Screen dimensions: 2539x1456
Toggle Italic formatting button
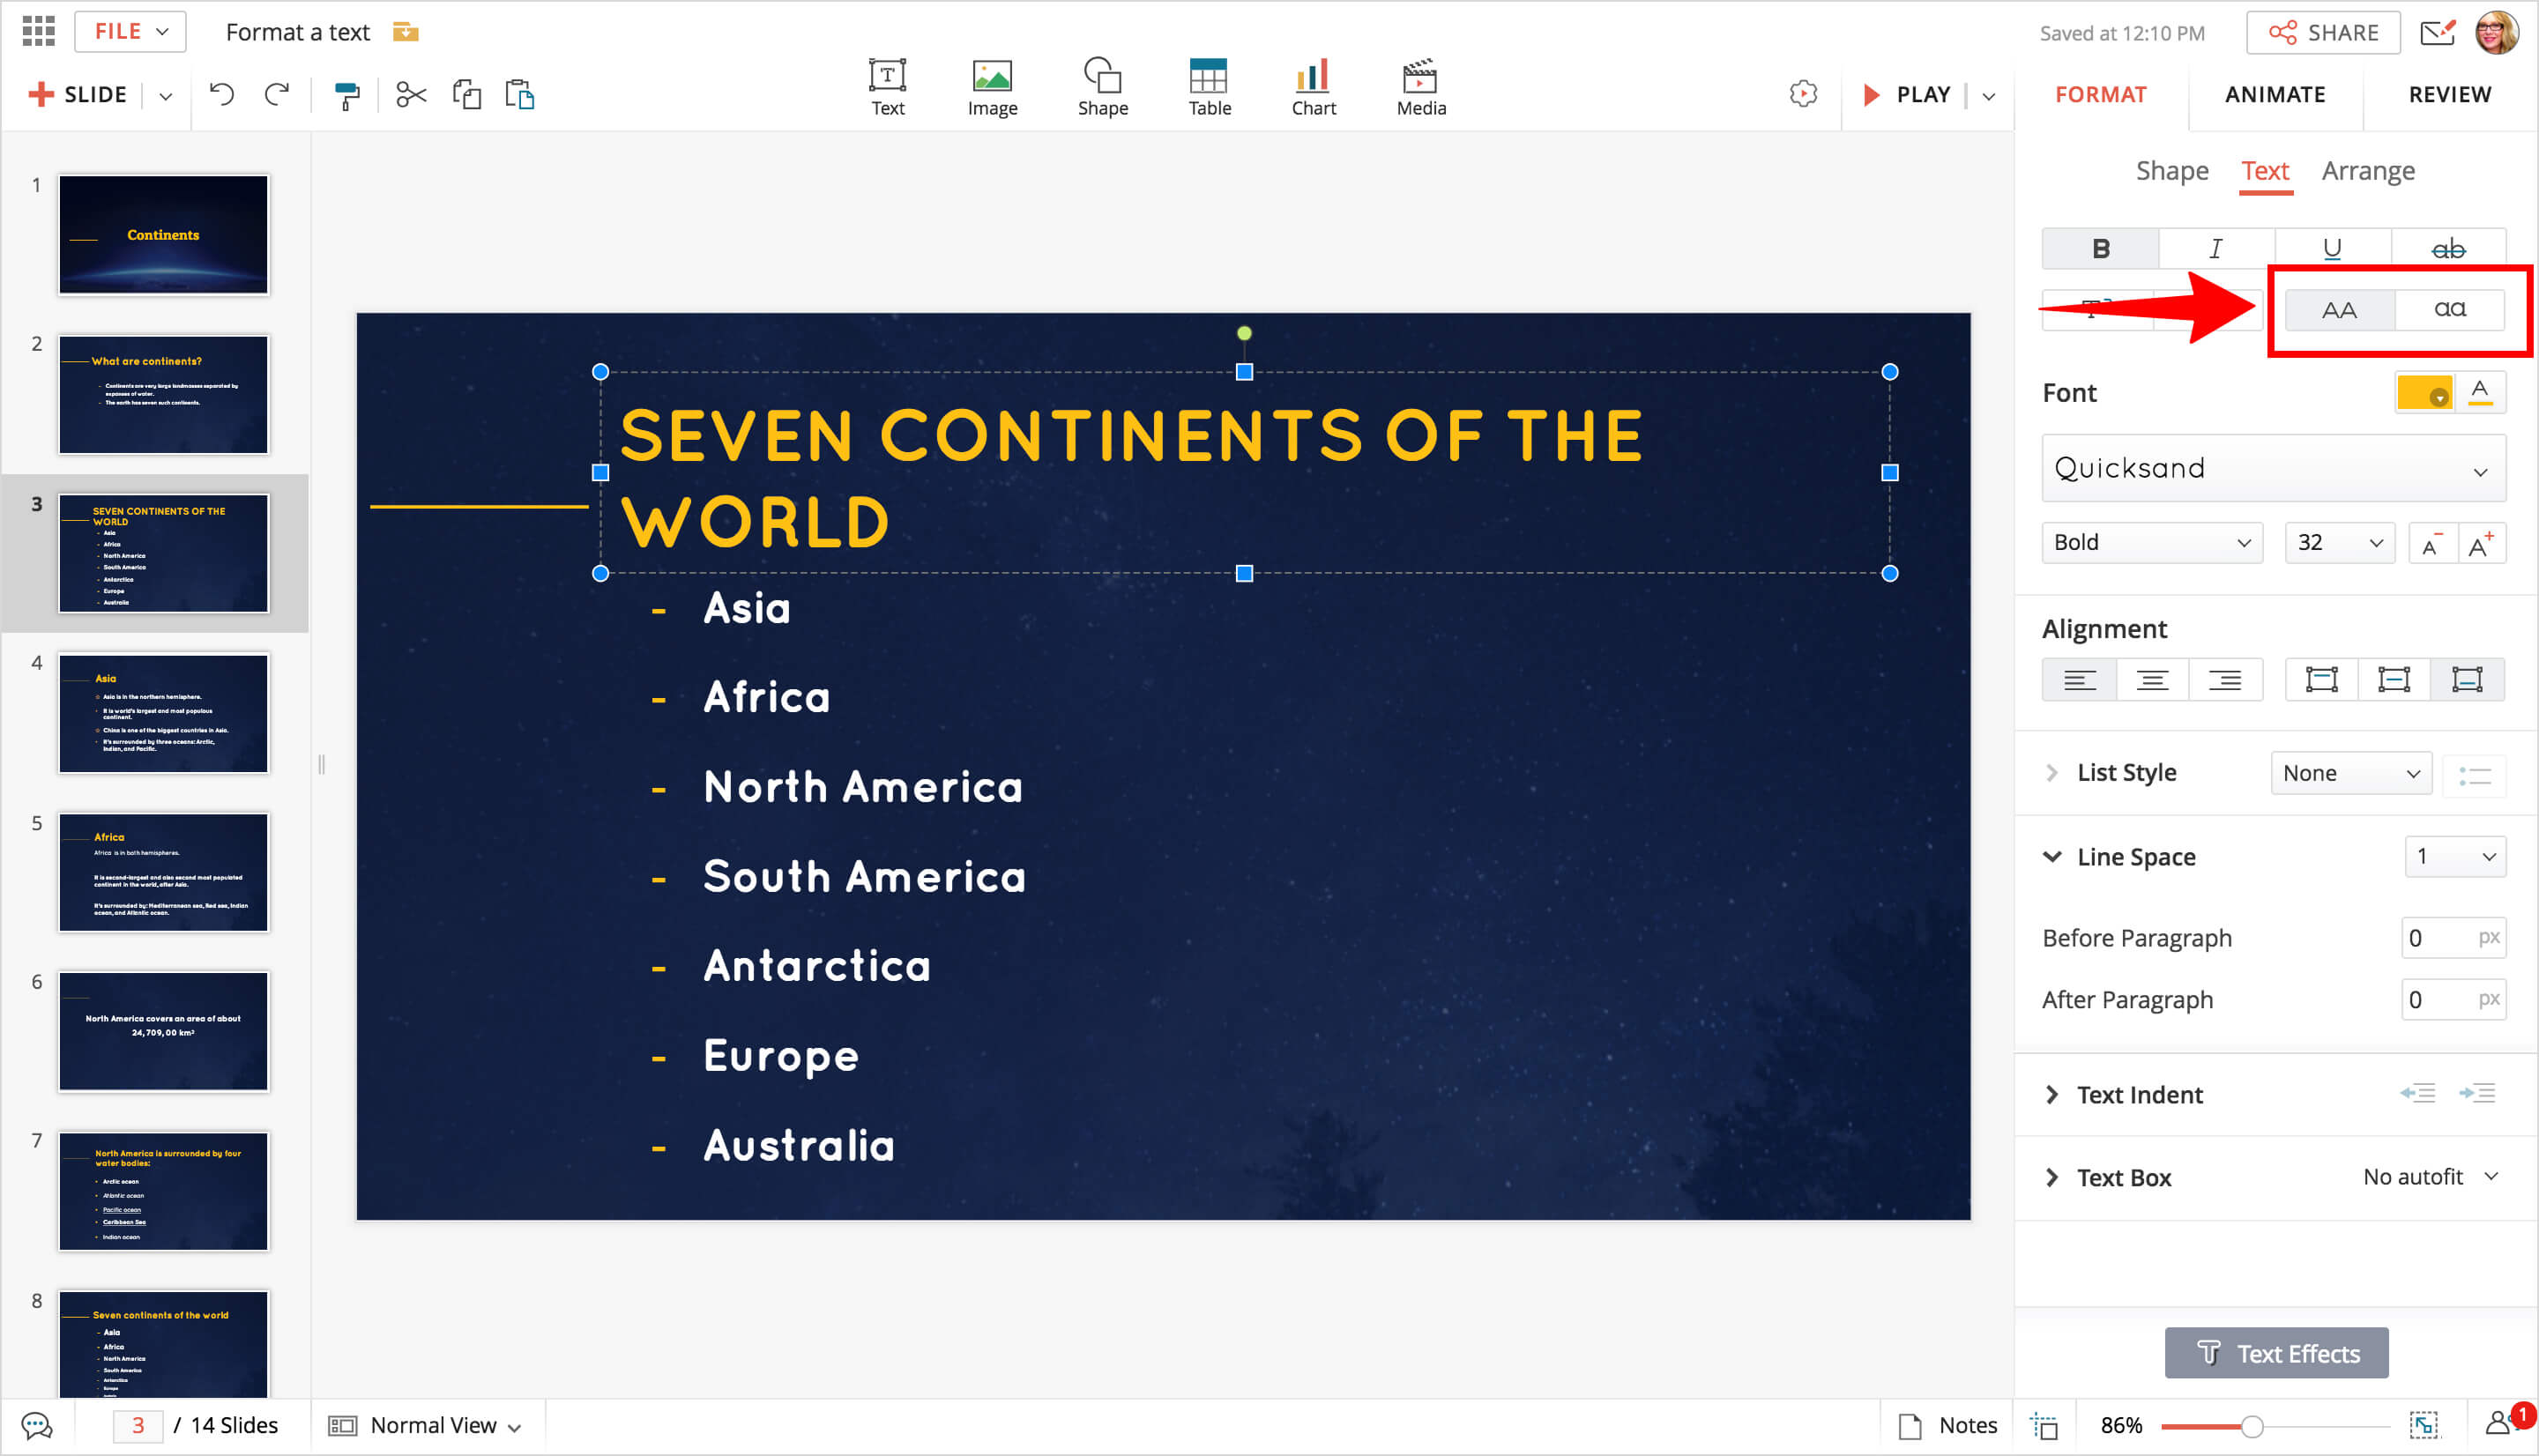click(x=2215, y=249)
